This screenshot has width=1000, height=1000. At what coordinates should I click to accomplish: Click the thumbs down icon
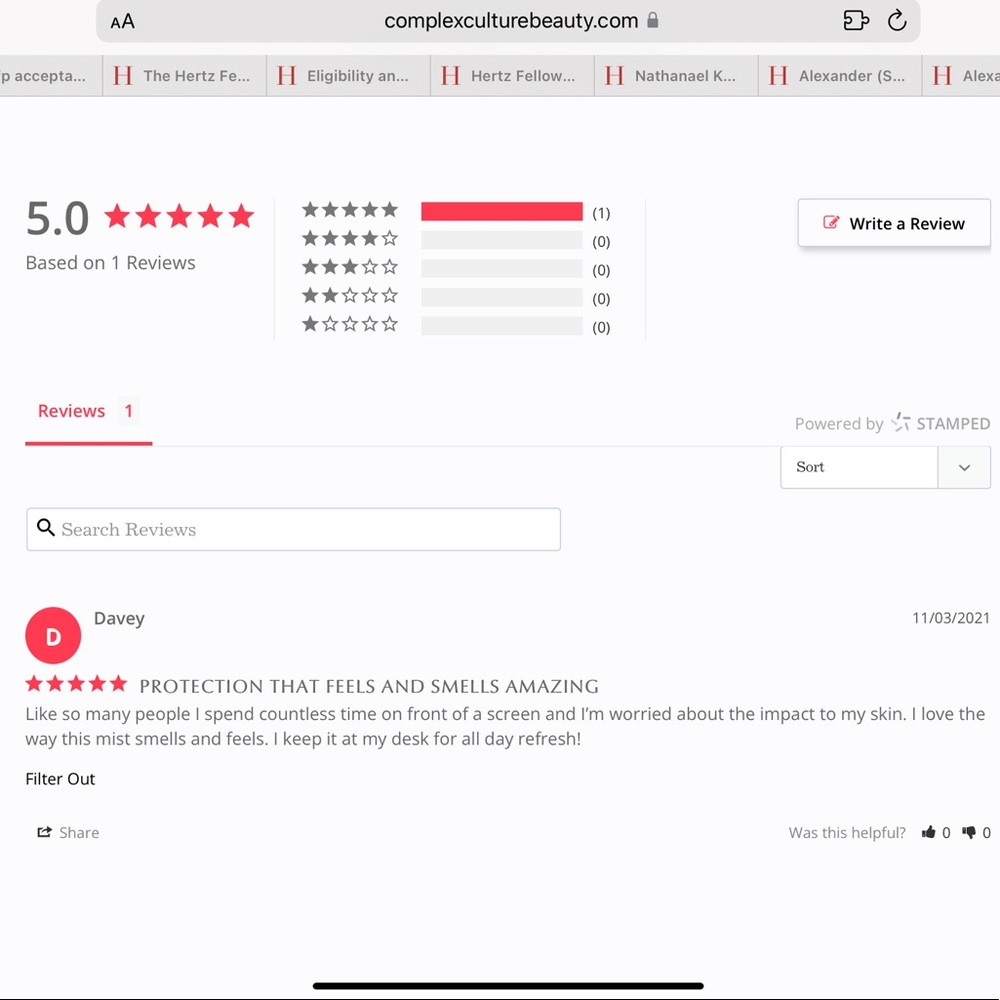pos(969,832)
